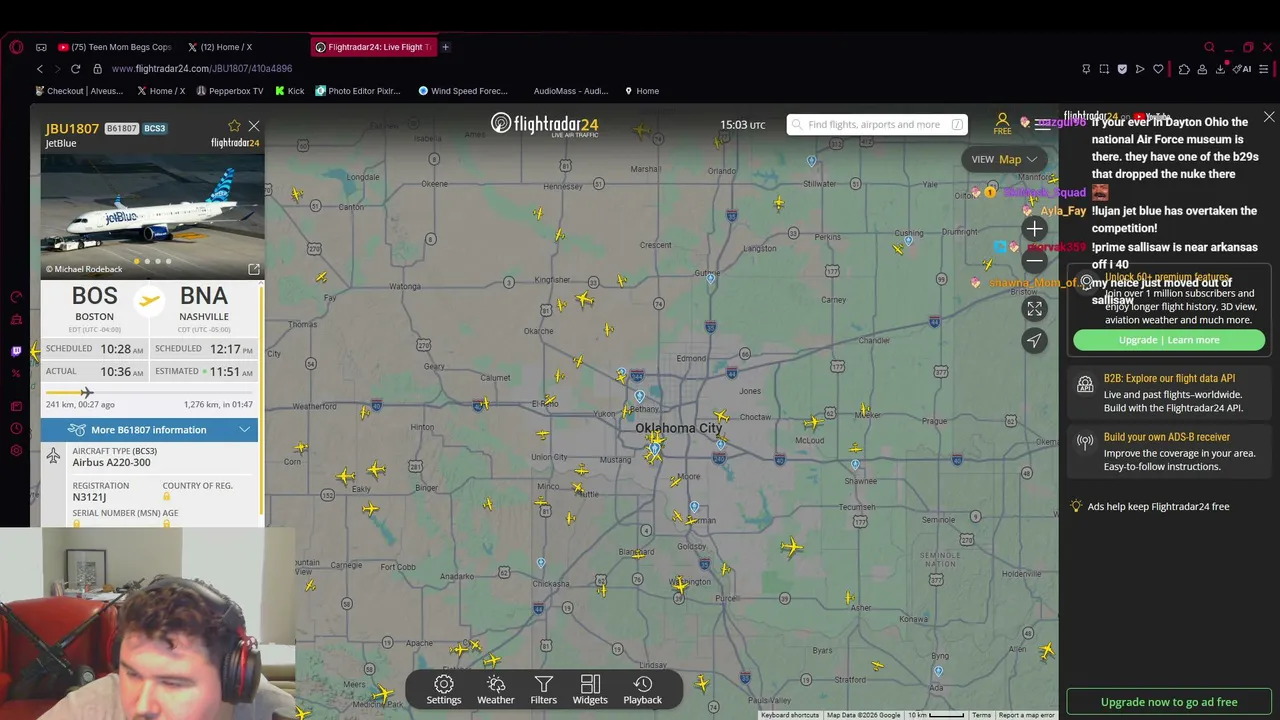
Task: Open Wind Speed Forecast bookmark
Action: coord(463,91)
